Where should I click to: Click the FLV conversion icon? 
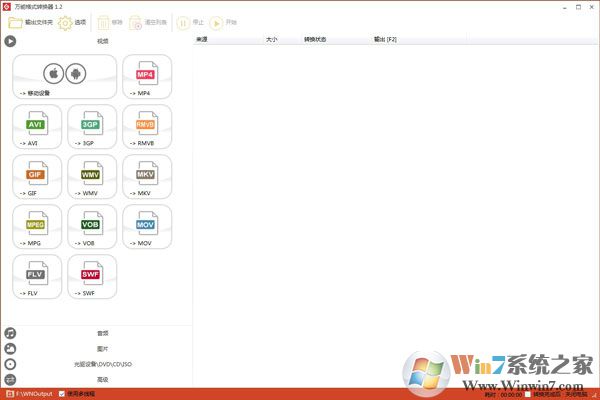coord(37,277)
